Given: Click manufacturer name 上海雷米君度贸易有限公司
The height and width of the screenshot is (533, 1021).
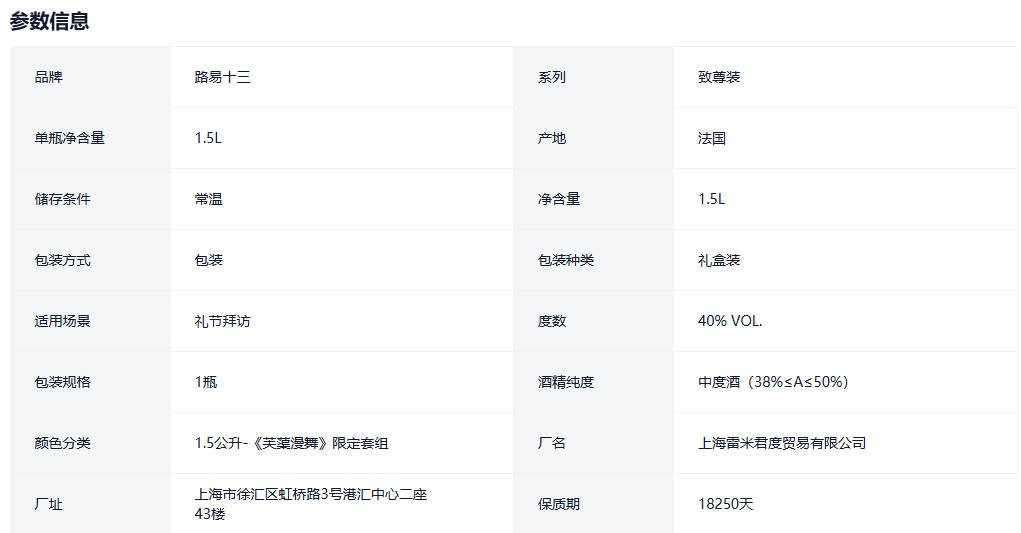Looking at the screenshot, I should (x=782, y=443).
